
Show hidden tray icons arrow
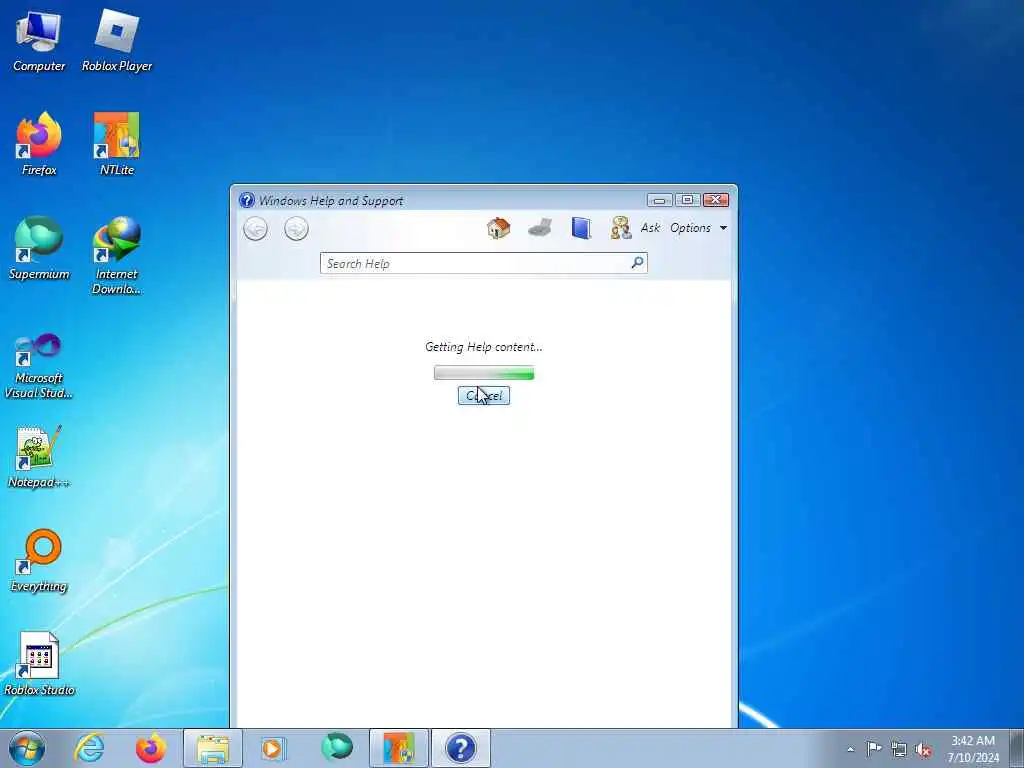pos(850,749)
